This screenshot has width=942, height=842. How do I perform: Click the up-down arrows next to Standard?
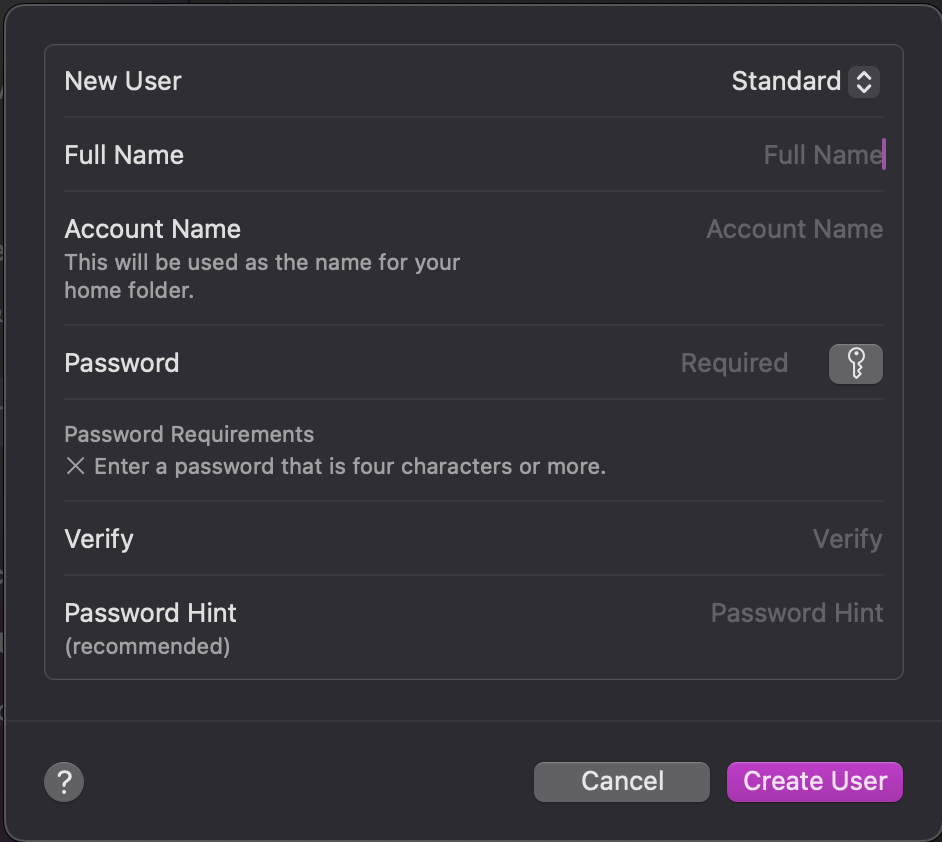click(863, 81)
